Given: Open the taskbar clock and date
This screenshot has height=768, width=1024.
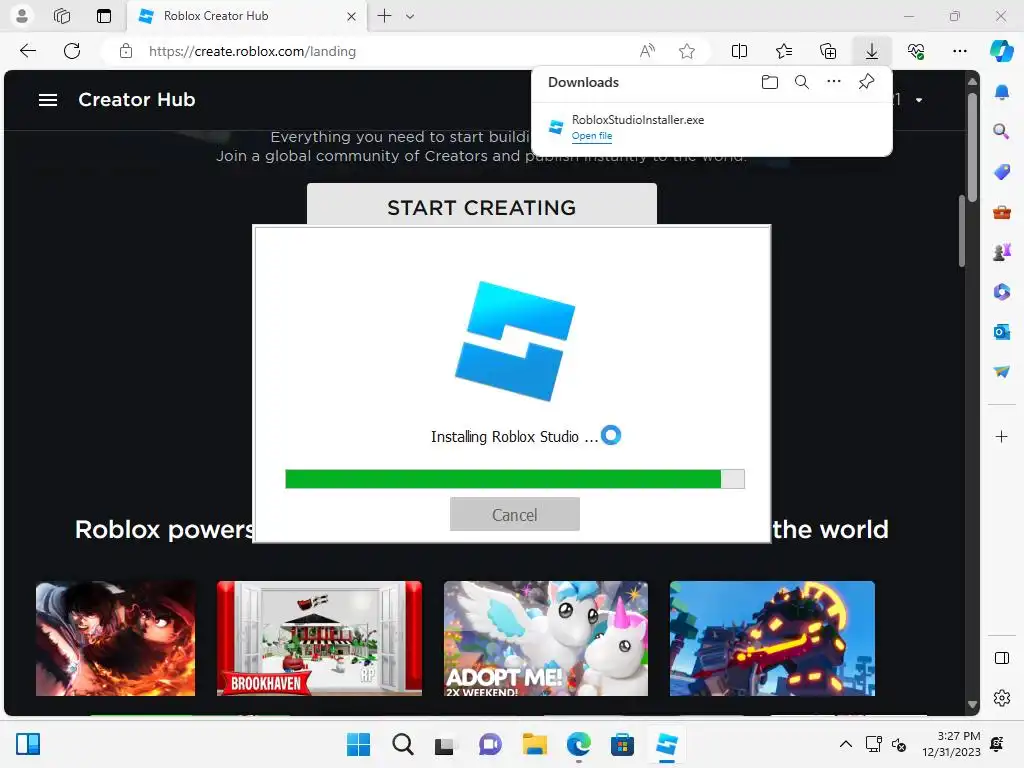Looking at the screenshot, I should (x=951, y=744).
